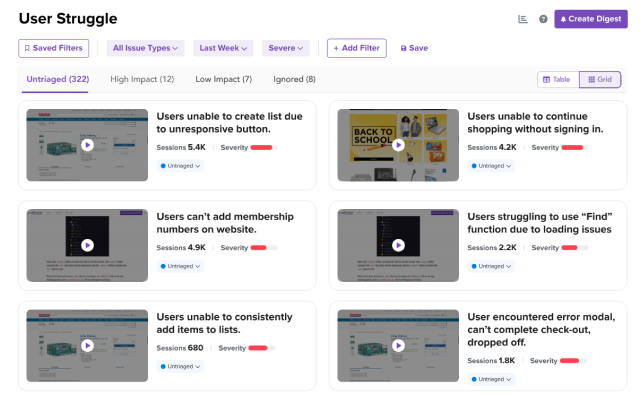The image size is (640, 400).
Task: Expand the Last Week date filter
Action: coord(223,48)
